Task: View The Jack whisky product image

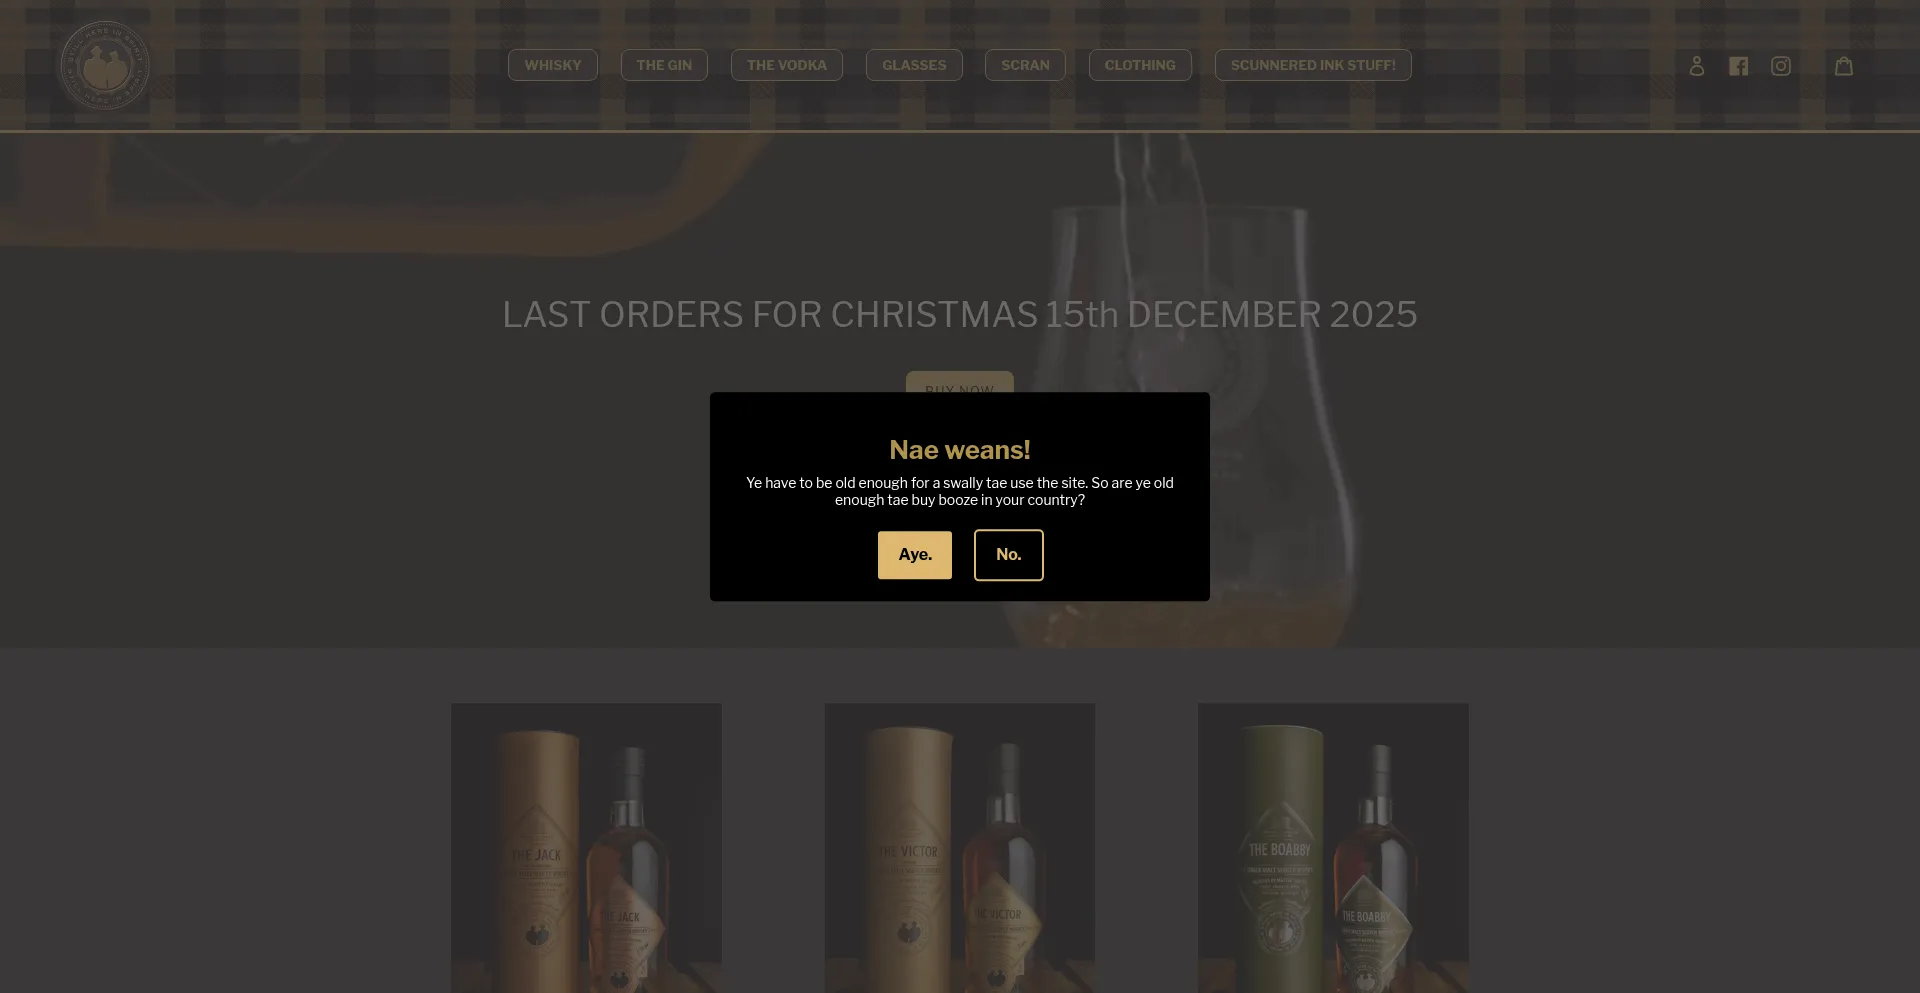Action: point(586,848)
